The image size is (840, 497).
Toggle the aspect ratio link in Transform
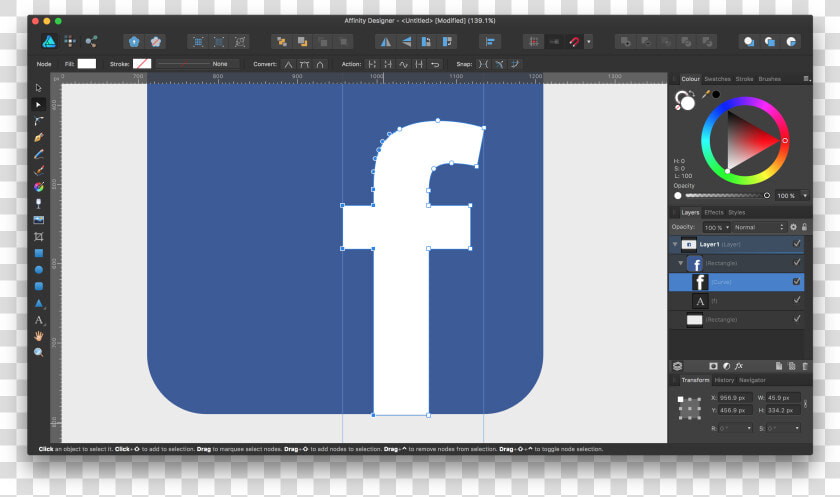tap(805, 404)
